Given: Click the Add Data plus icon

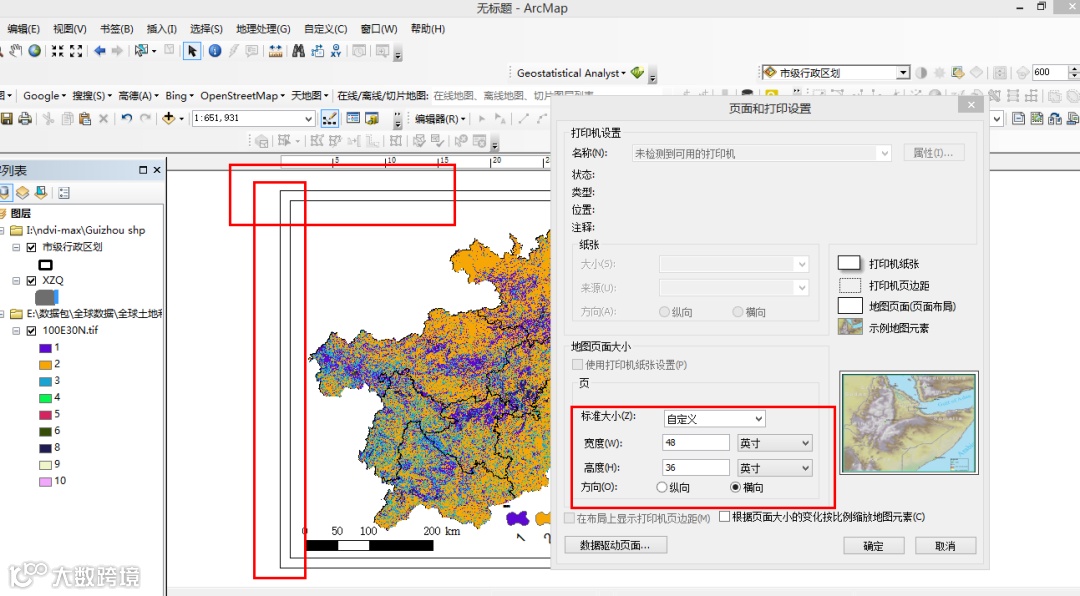Looking at the screenshot, I should [169, 119].
